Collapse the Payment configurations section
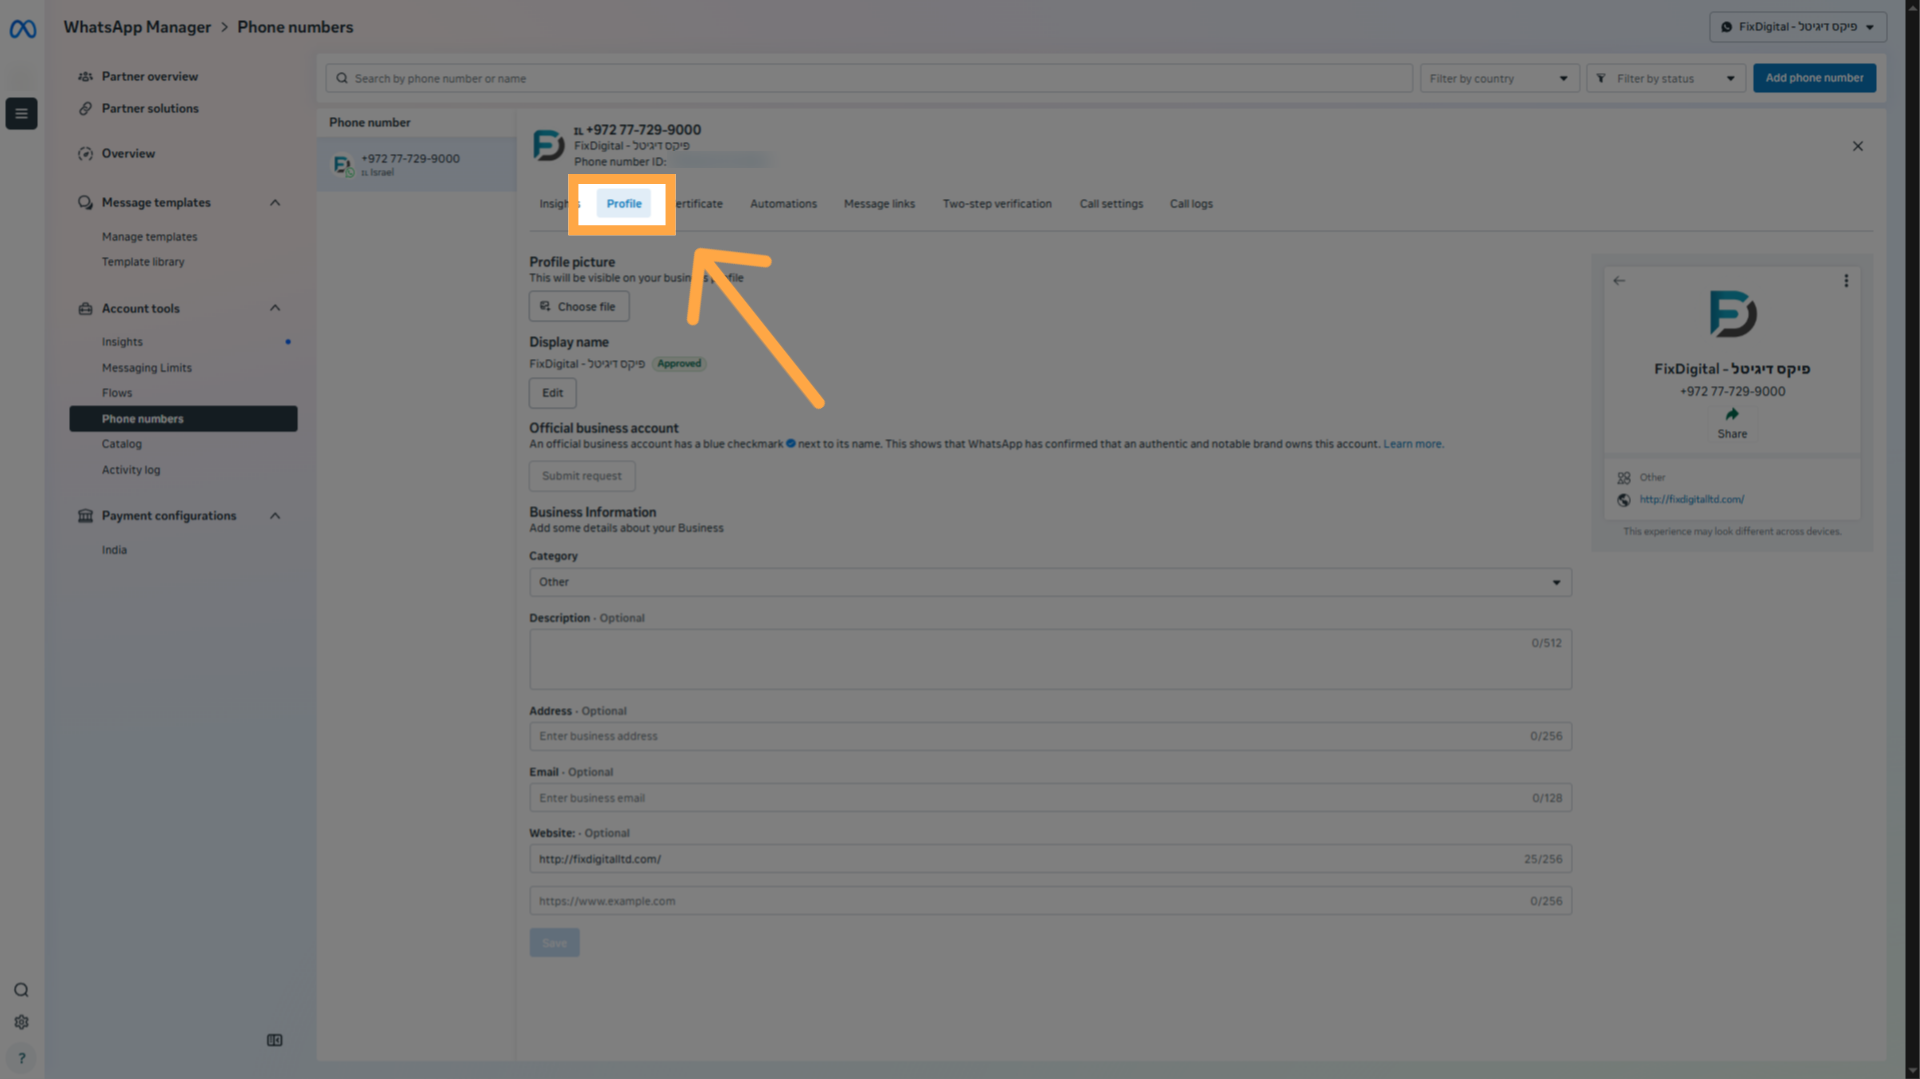Screen dimensions: 1920x1079 tap(275, 516)
